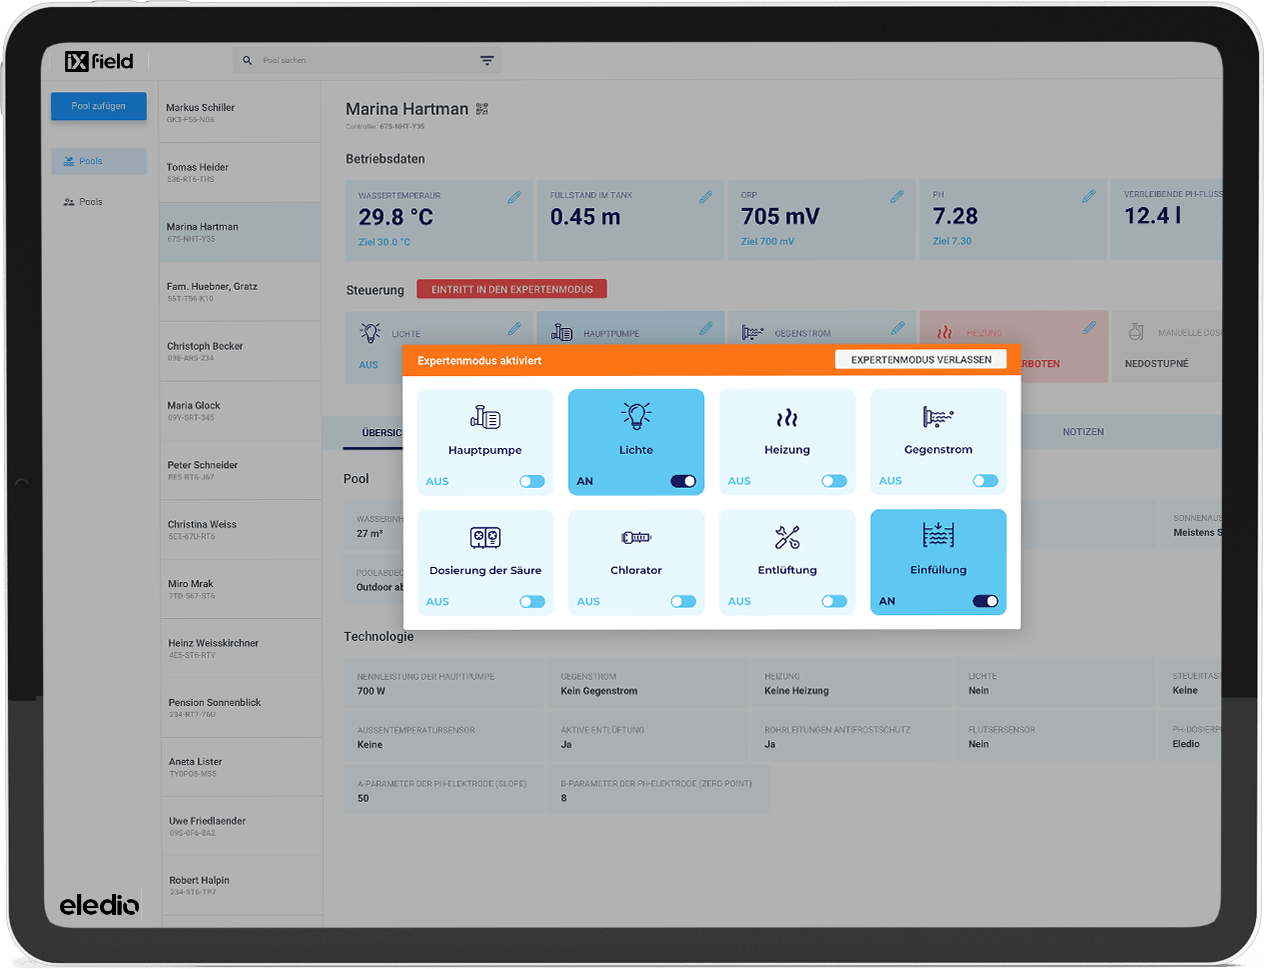
Task: Click the Dosierung der Säure icon
Action: pos(485,538)
